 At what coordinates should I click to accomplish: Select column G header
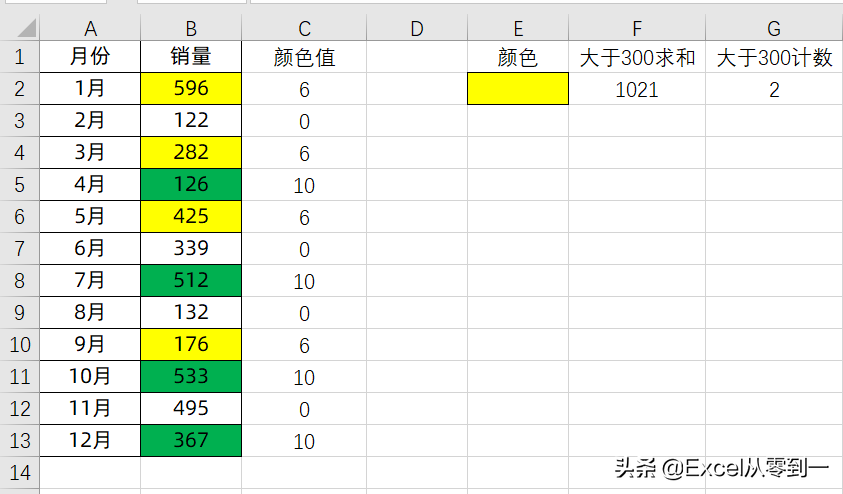coord(774,28)
